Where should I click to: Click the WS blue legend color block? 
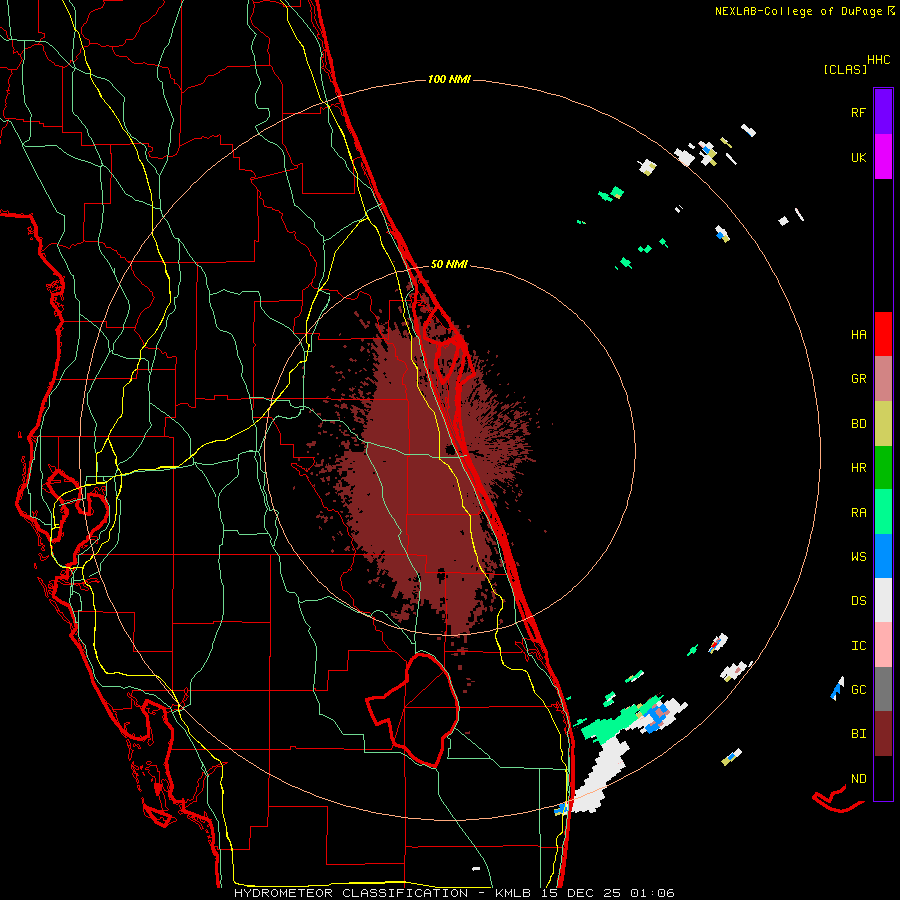[883, 556]
